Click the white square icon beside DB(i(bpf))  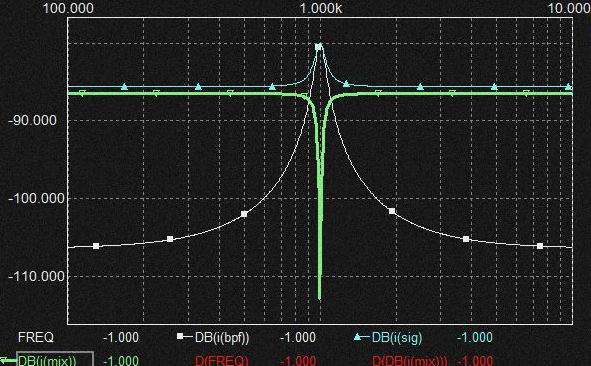pos(181,335)
